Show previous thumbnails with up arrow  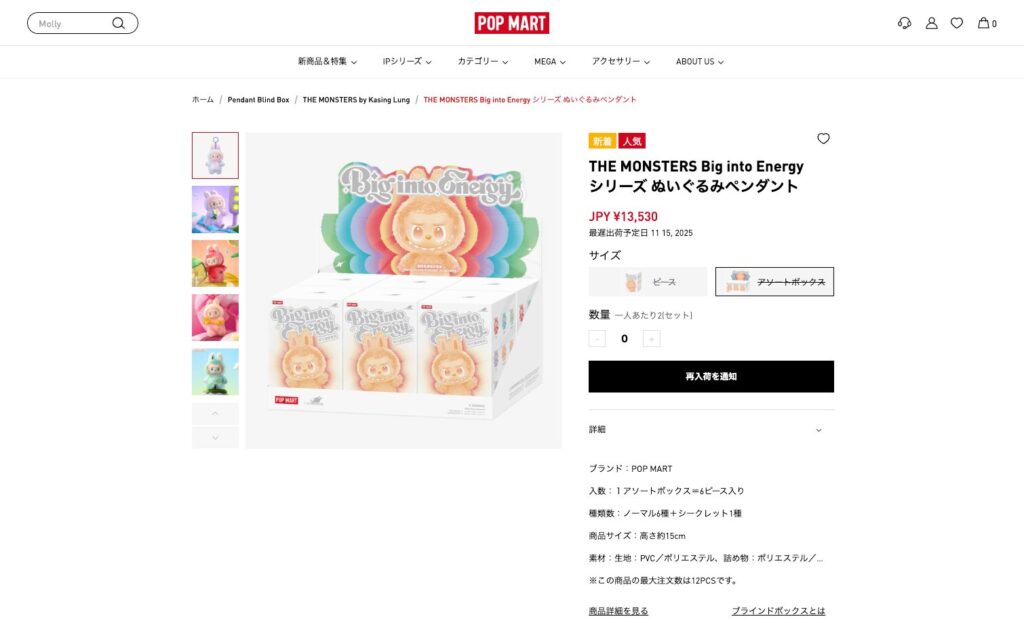tap(216, 413)
